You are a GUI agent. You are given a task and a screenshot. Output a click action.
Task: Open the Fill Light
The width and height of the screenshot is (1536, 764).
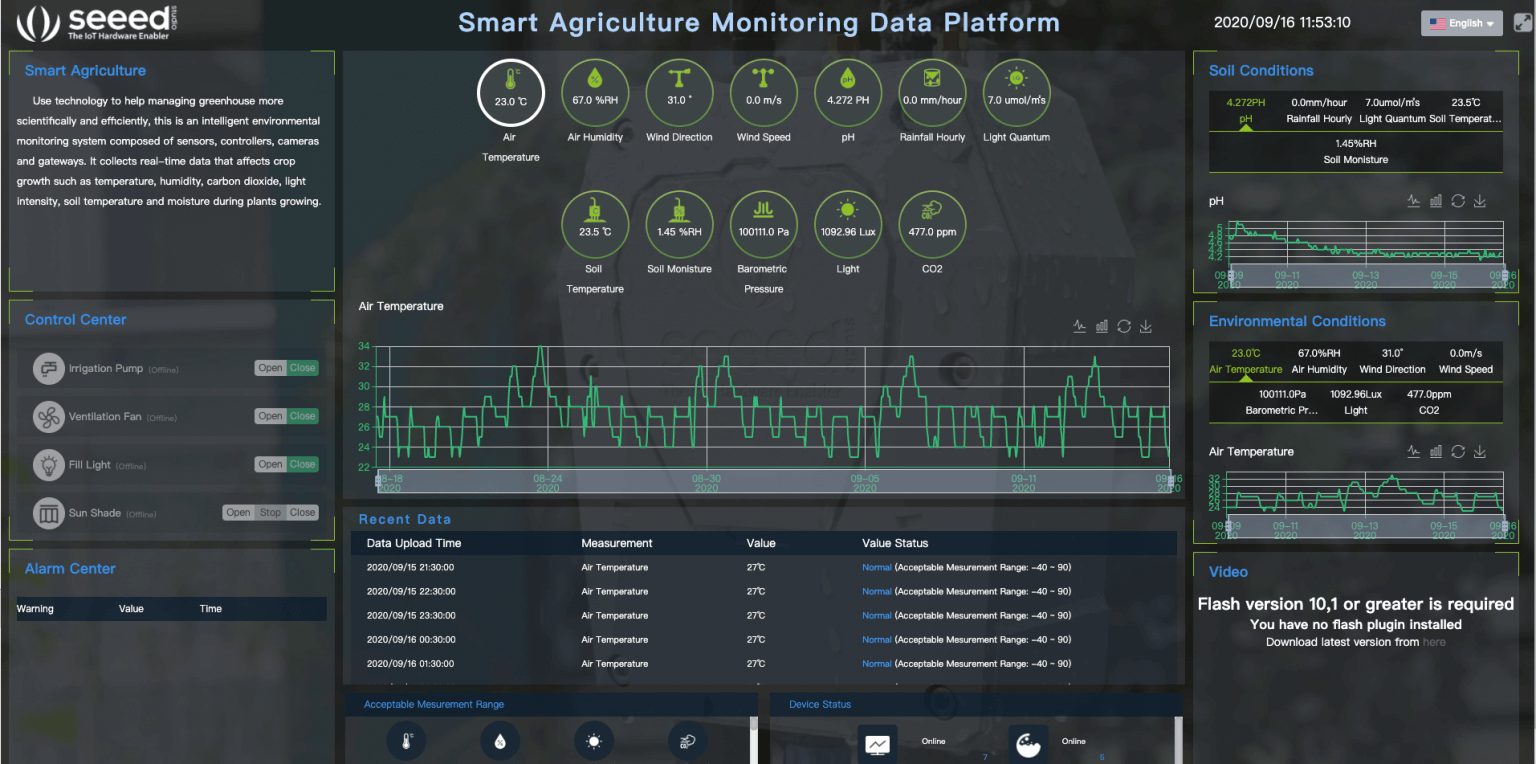pos(269,463)
